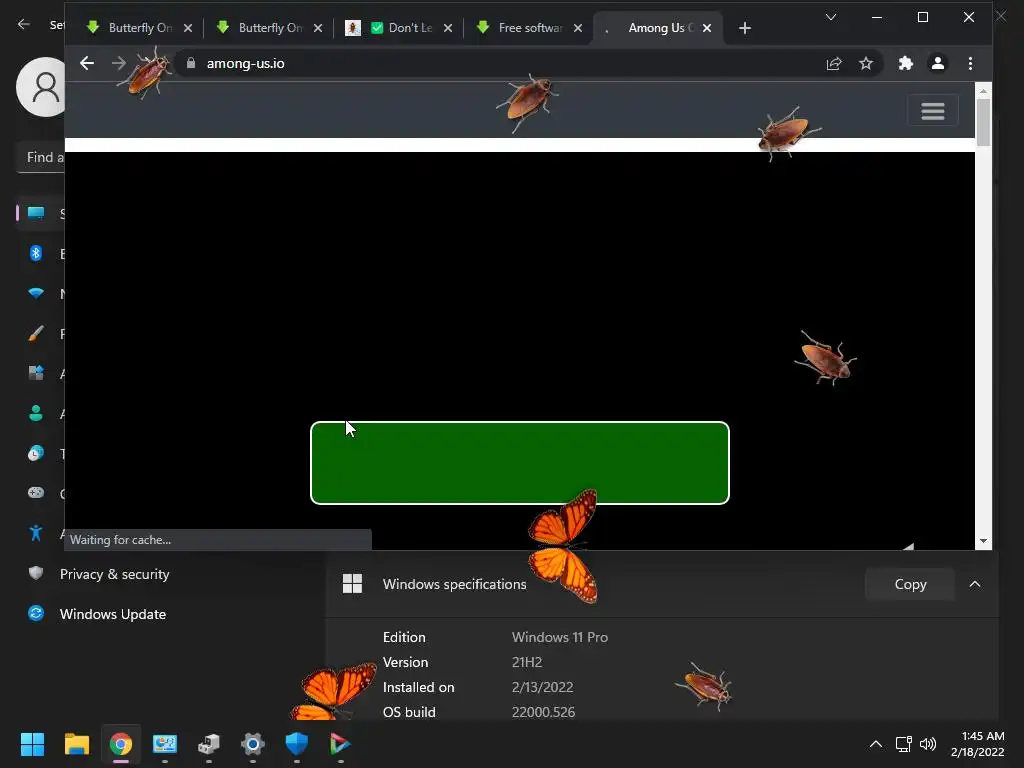
Task: Click Chrome icon in taskbar
Action: click(121, 744)
